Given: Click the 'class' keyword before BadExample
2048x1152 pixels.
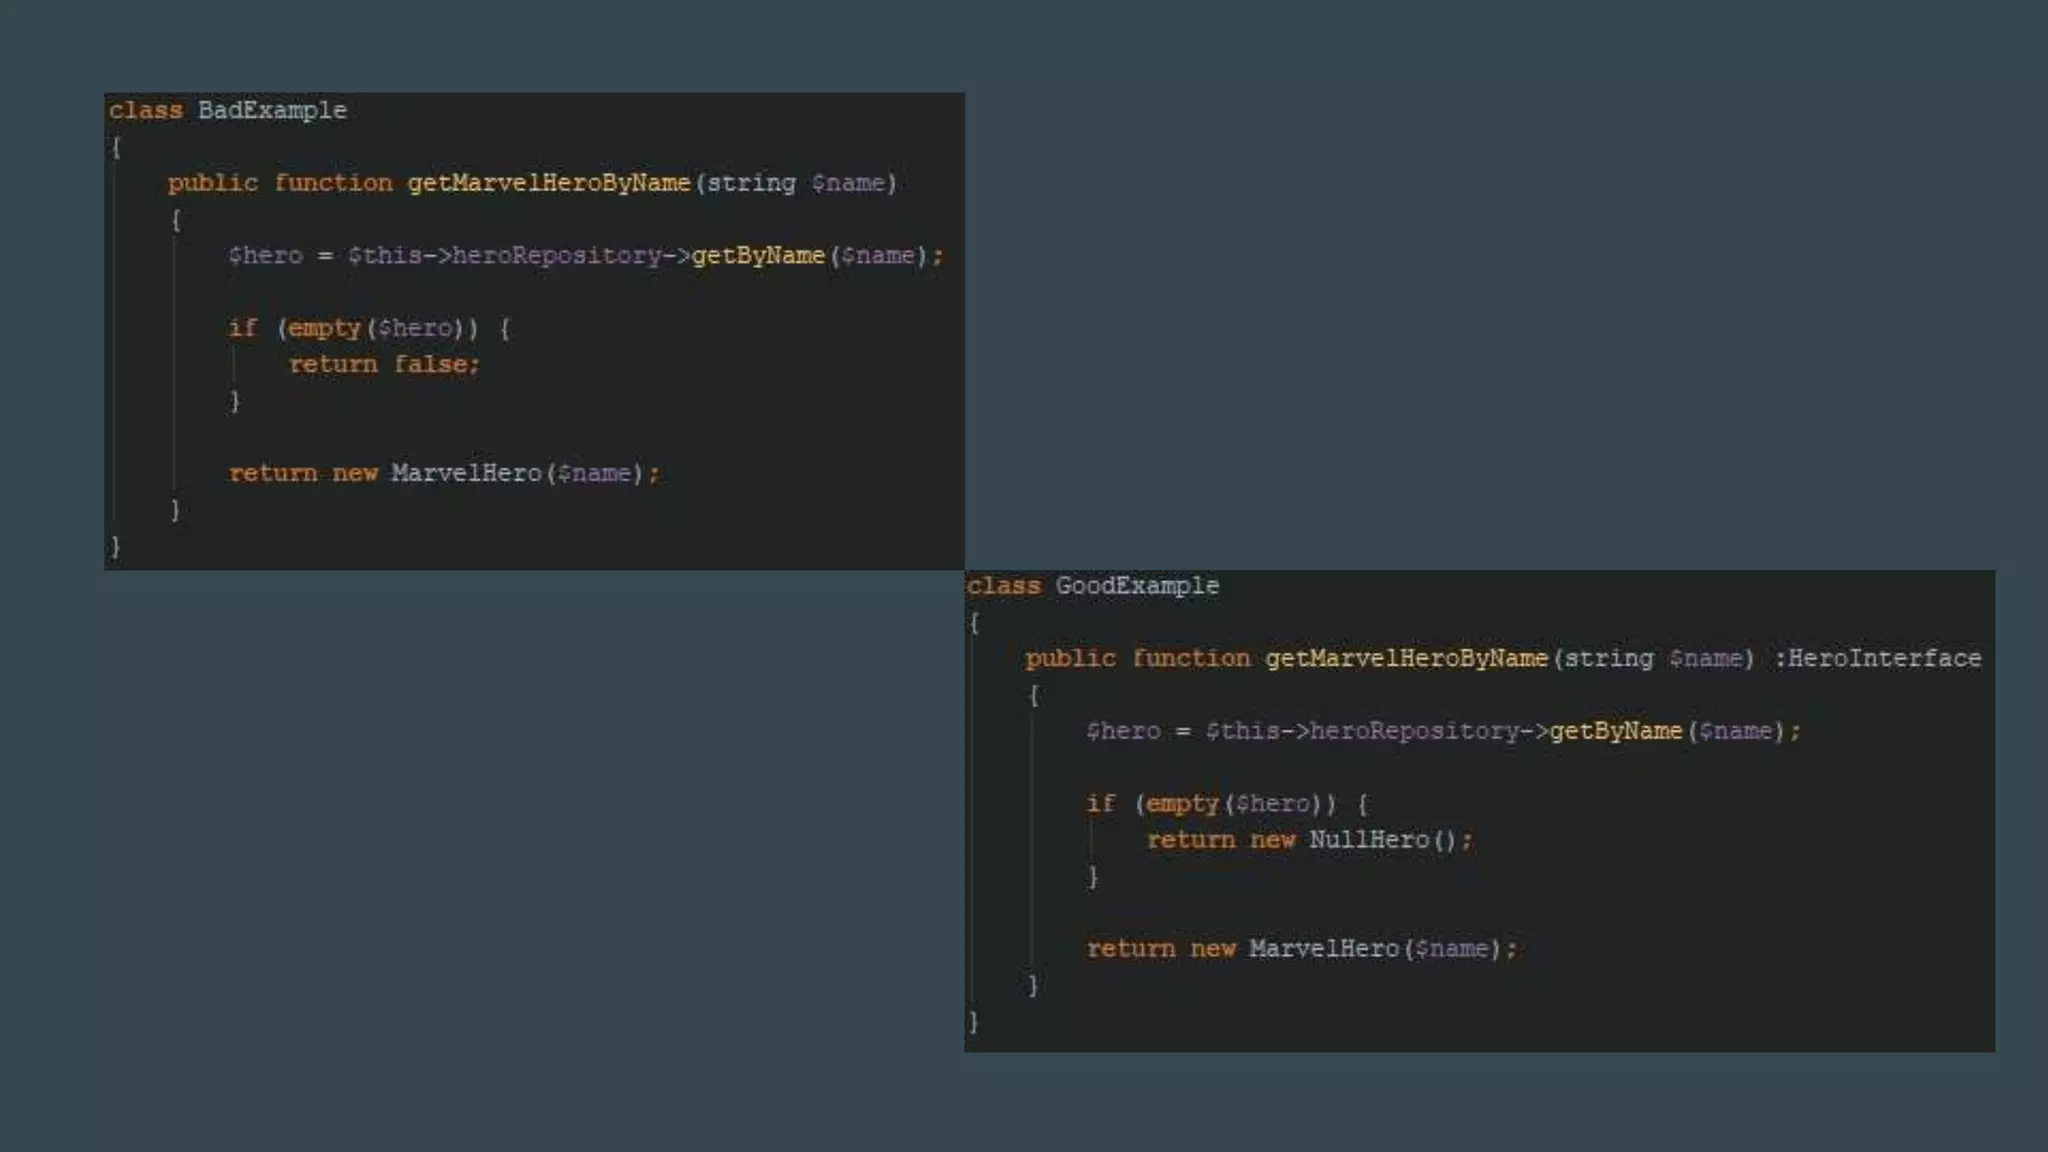Looking at the screenshot, I should (x=146, y=111).
